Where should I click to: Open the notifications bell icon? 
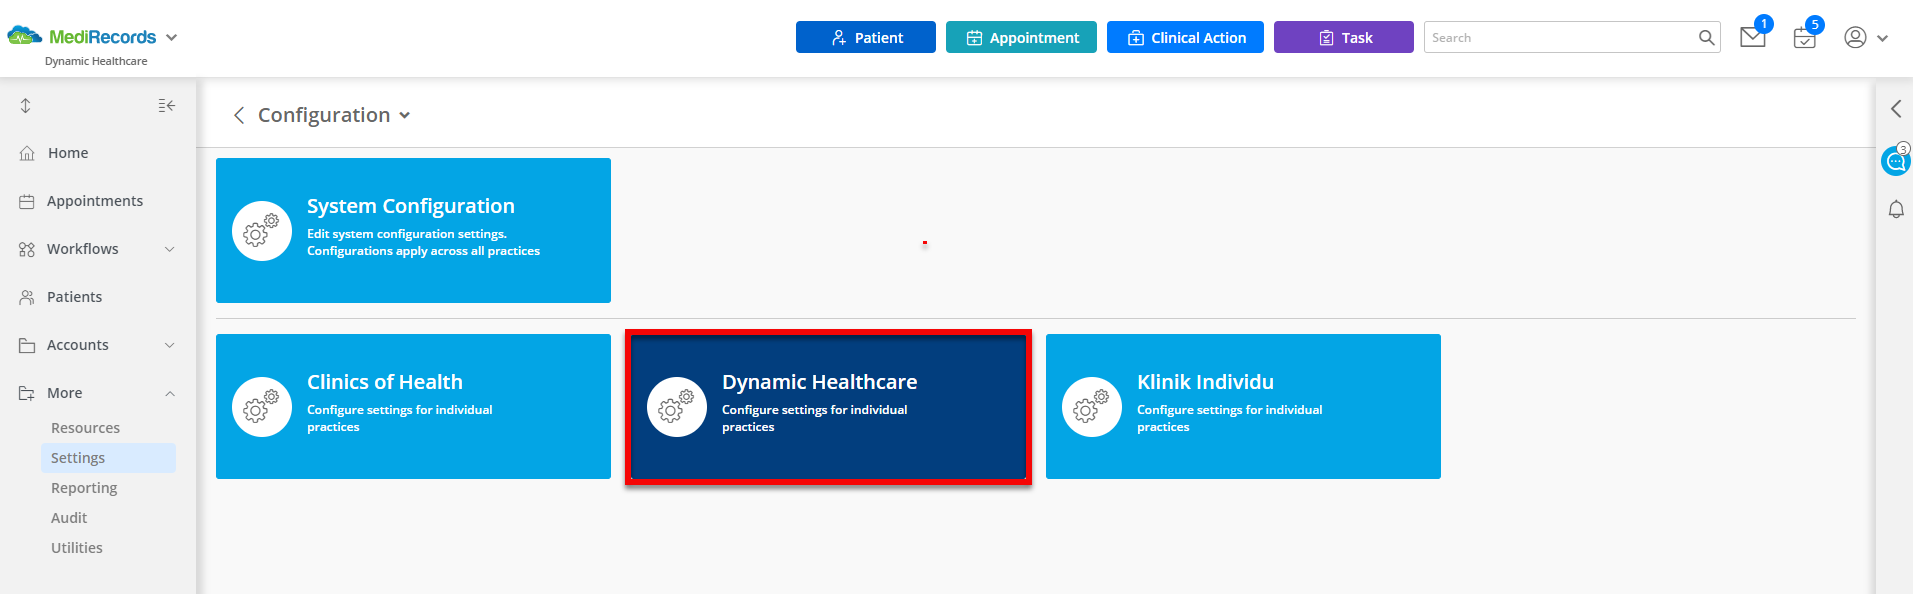coord(1896,209)
